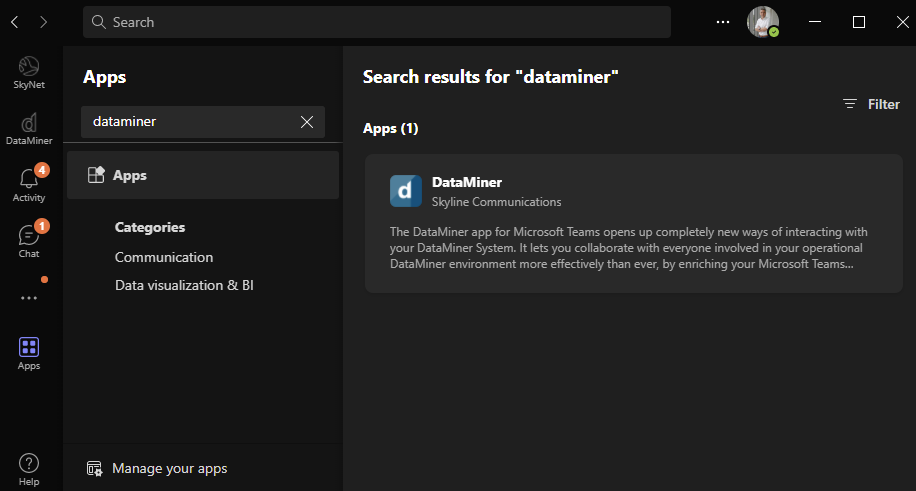Select the Apps section in the sidebar

pos(203,175)
